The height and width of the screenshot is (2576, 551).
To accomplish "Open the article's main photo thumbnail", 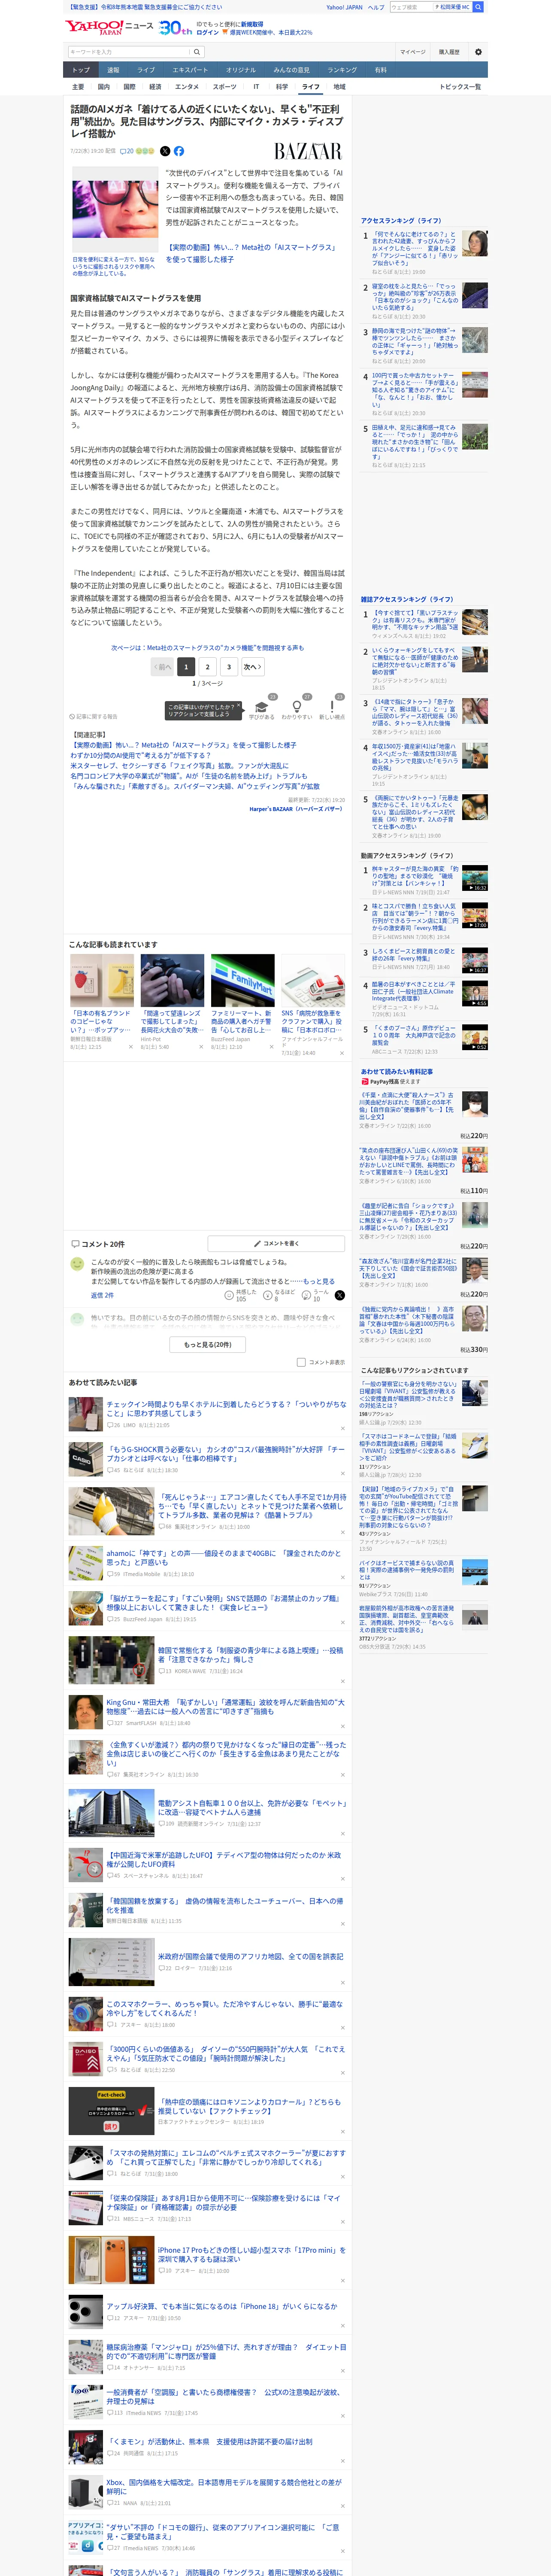I will (115, 210).
